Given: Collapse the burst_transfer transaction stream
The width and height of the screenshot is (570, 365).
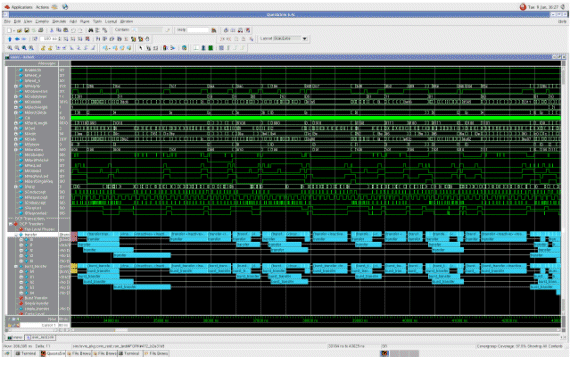Looking at the screenshot, I should (16, 266).
